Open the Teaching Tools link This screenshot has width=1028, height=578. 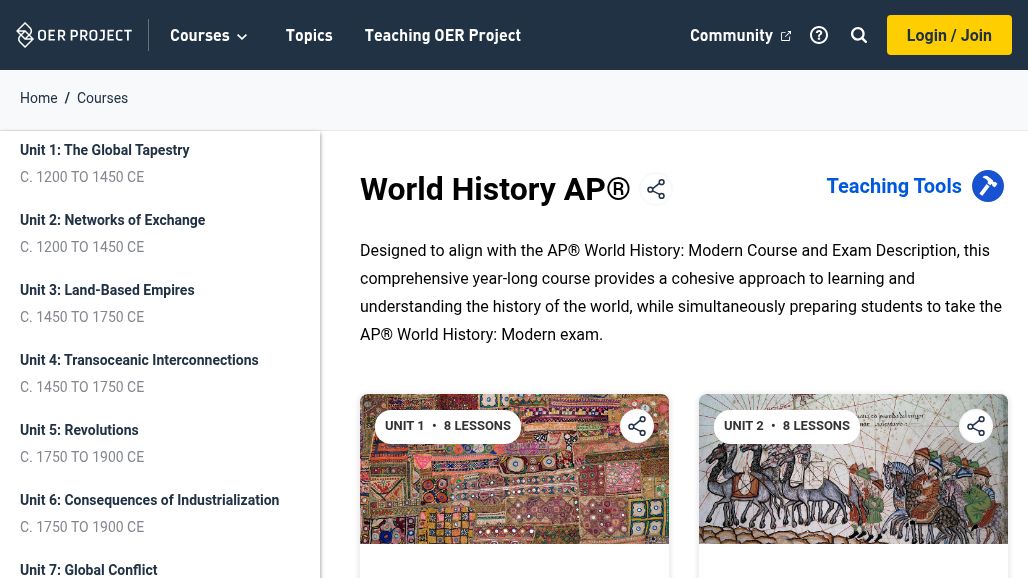894,186
